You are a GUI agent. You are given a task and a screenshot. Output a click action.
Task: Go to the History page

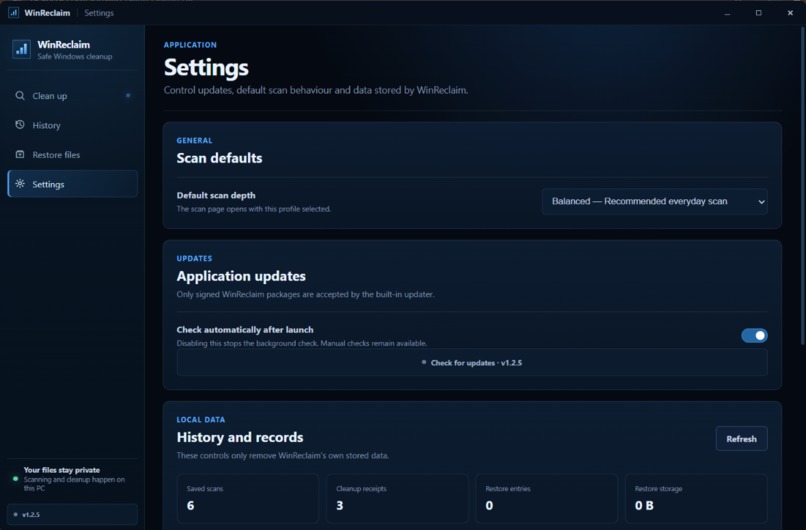(x=72, y=125)
